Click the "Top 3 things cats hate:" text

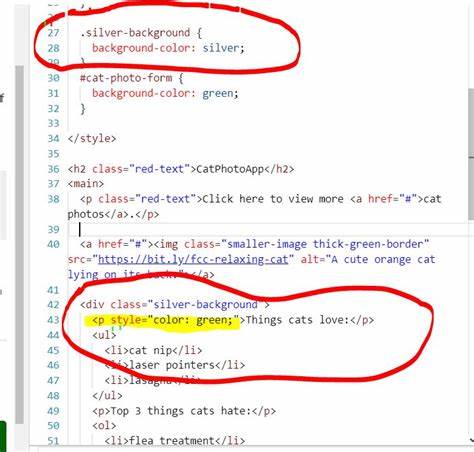point(180,411)
